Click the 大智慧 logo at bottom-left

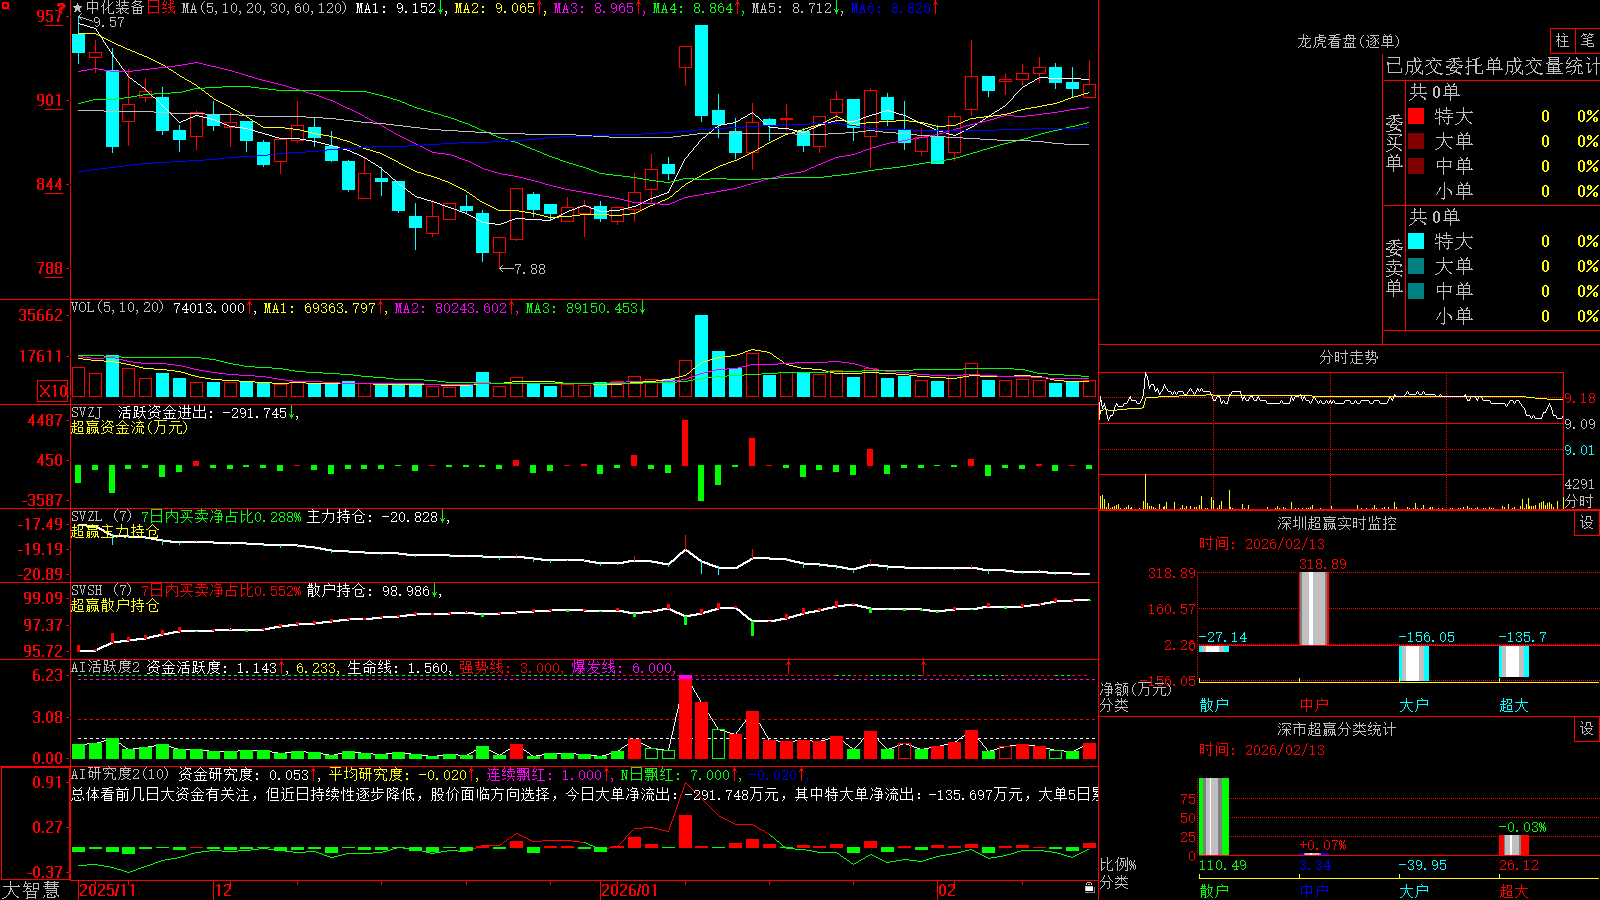31,890
